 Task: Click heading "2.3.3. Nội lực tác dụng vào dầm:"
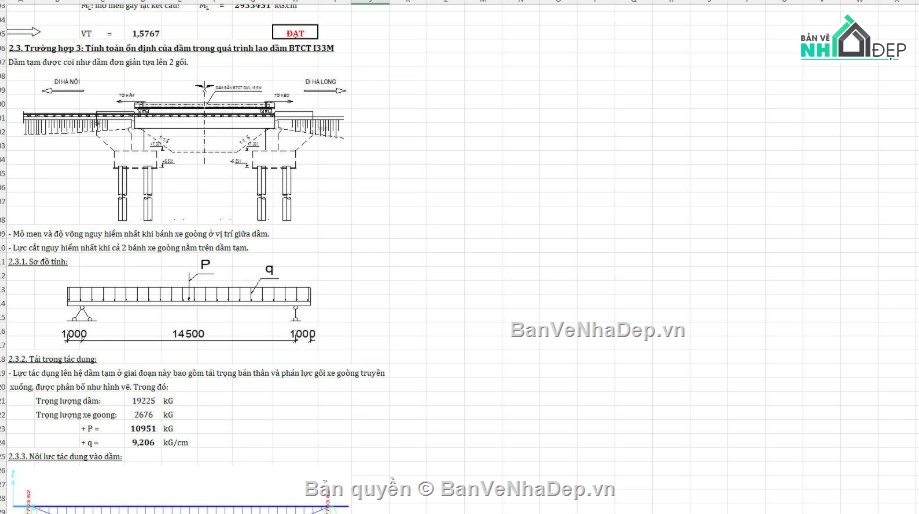[x=65, y=456]
